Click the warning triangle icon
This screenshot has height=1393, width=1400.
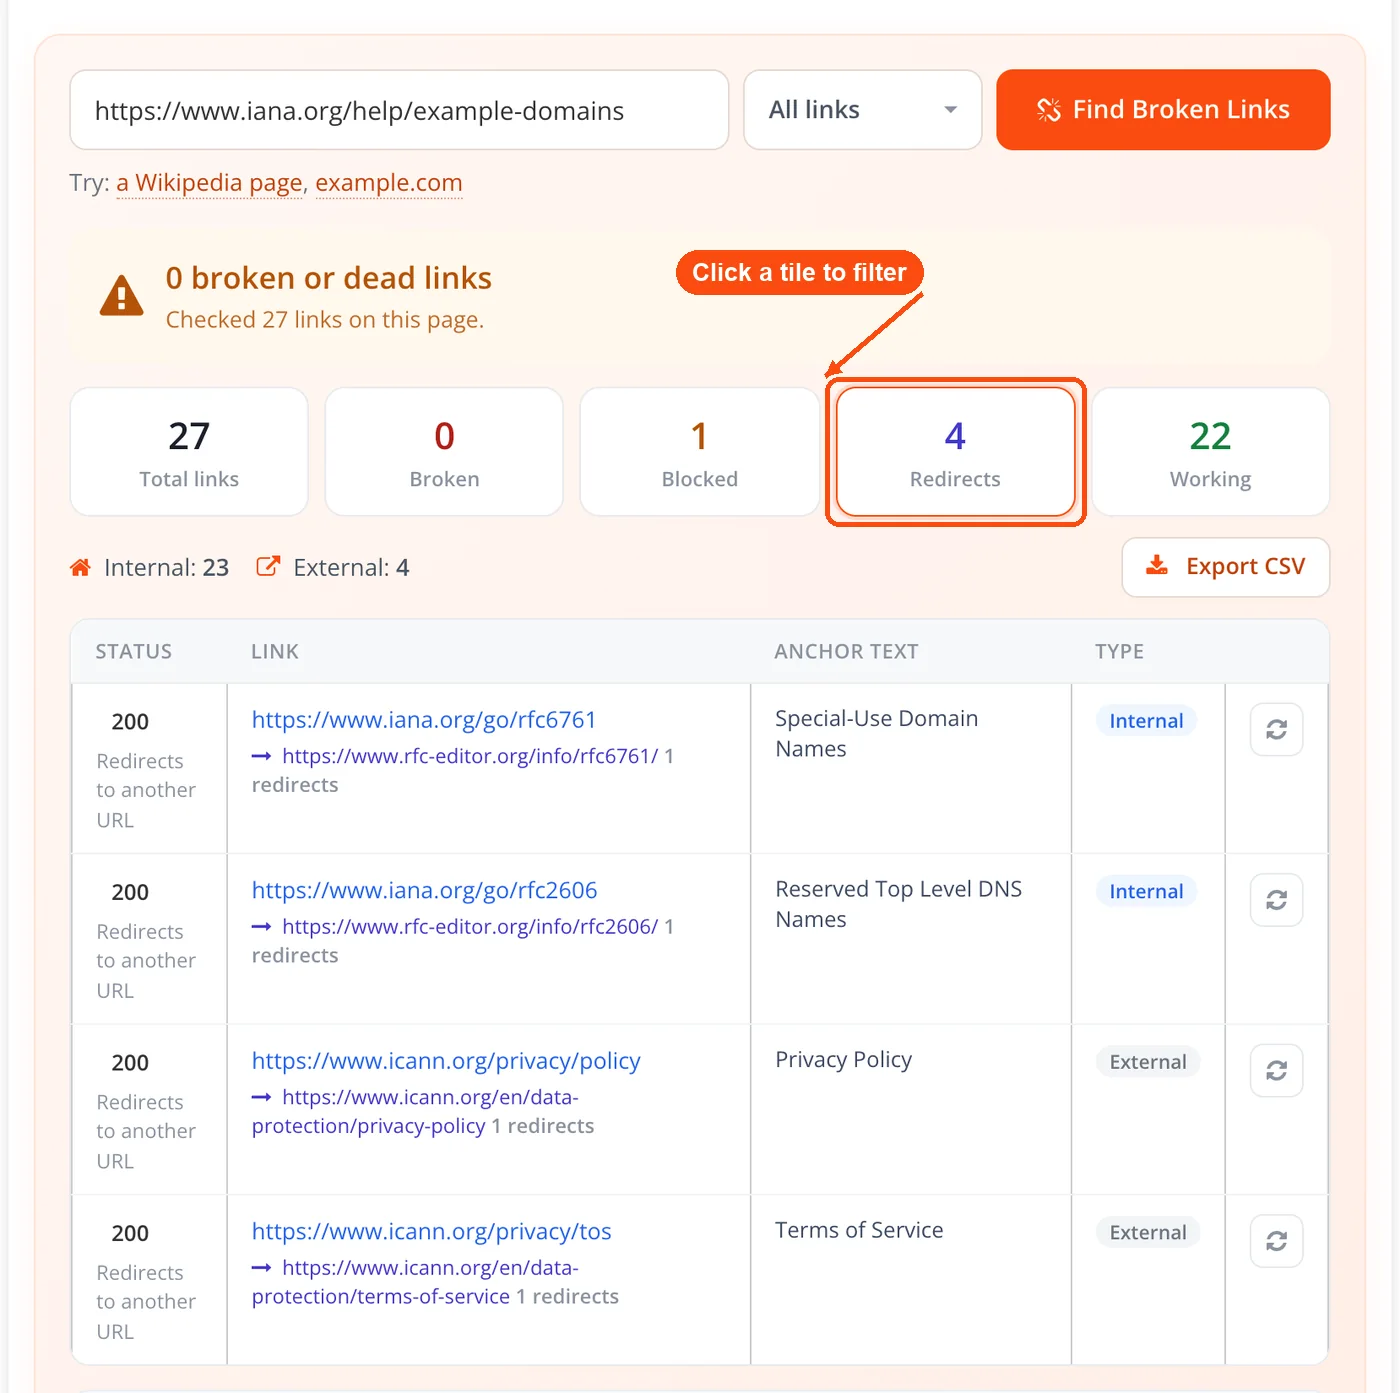pos(122,296)
